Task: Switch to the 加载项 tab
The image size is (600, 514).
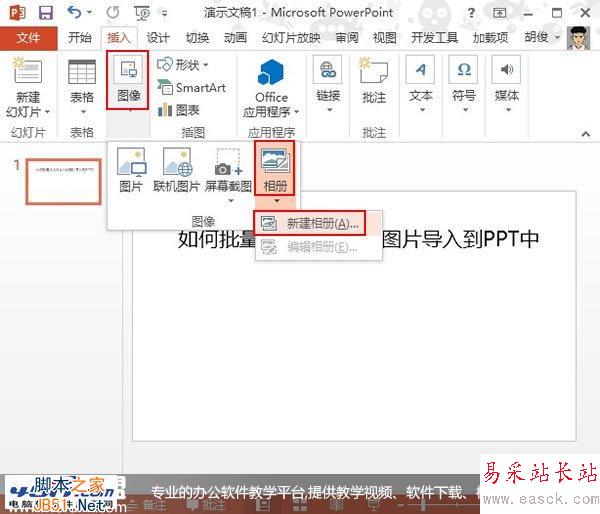Action: pos(490,38)
